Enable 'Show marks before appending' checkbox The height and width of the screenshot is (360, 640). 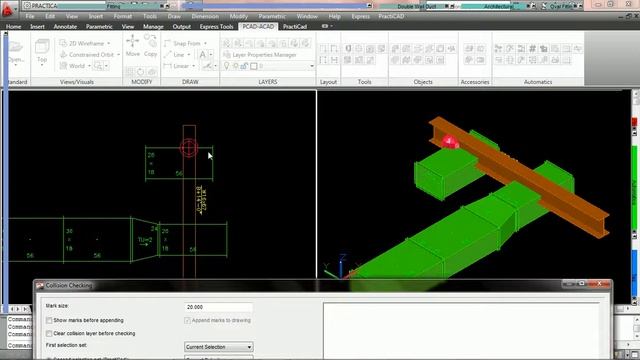click(x=49, y=320)
